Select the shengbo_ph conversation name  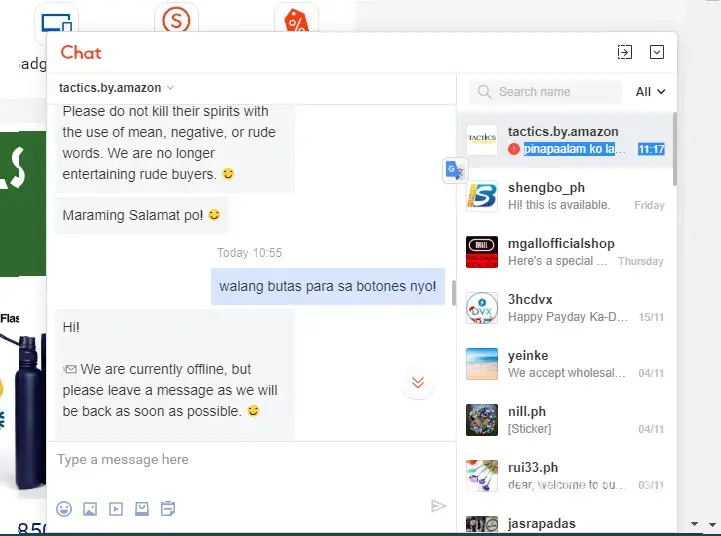tap(546, 188)
